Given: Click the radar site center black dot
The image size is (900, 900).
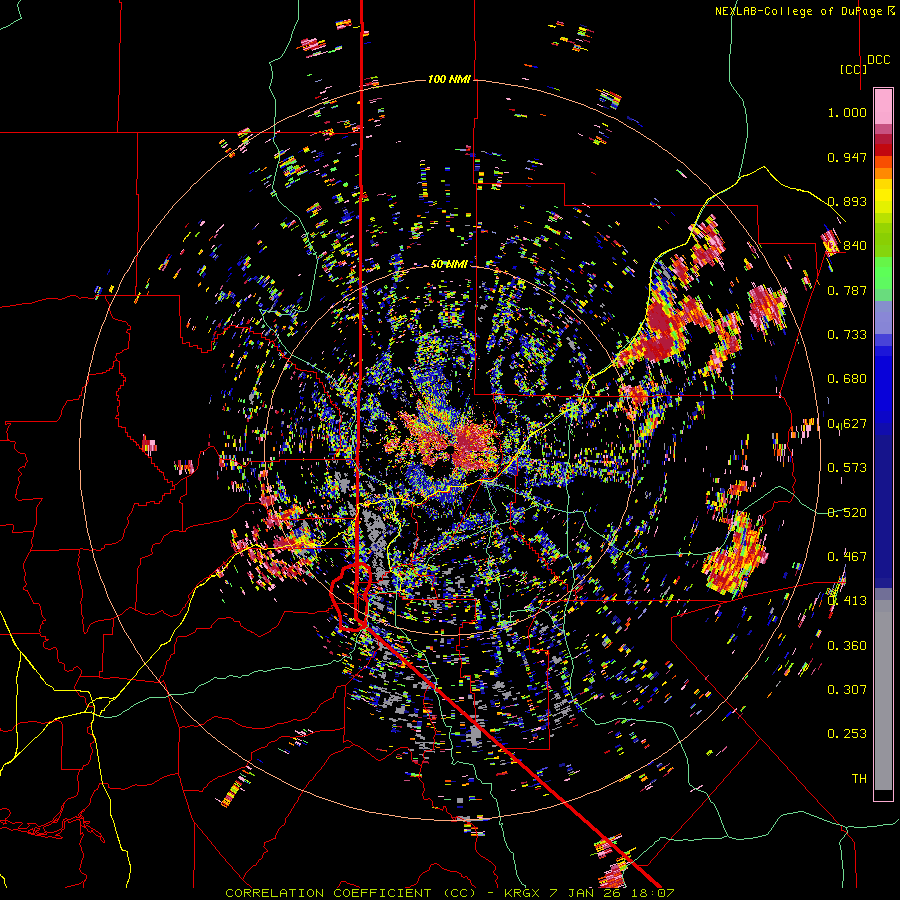Looking at the screenshot, I should click(449, 448).
